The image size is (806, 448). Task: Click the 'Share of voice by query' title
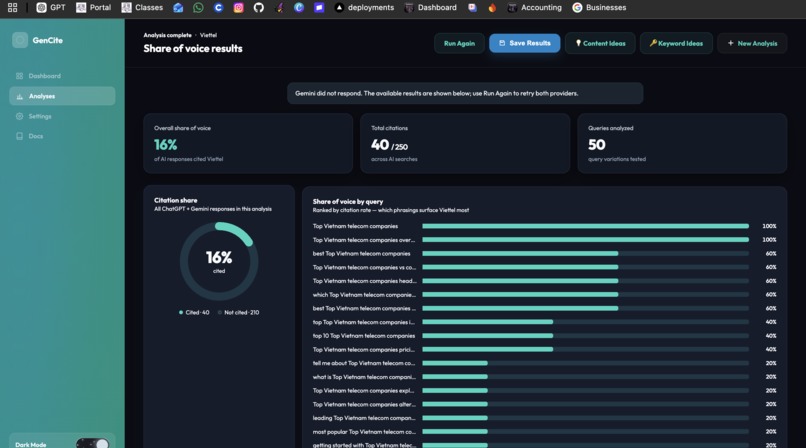click(347, 202)
